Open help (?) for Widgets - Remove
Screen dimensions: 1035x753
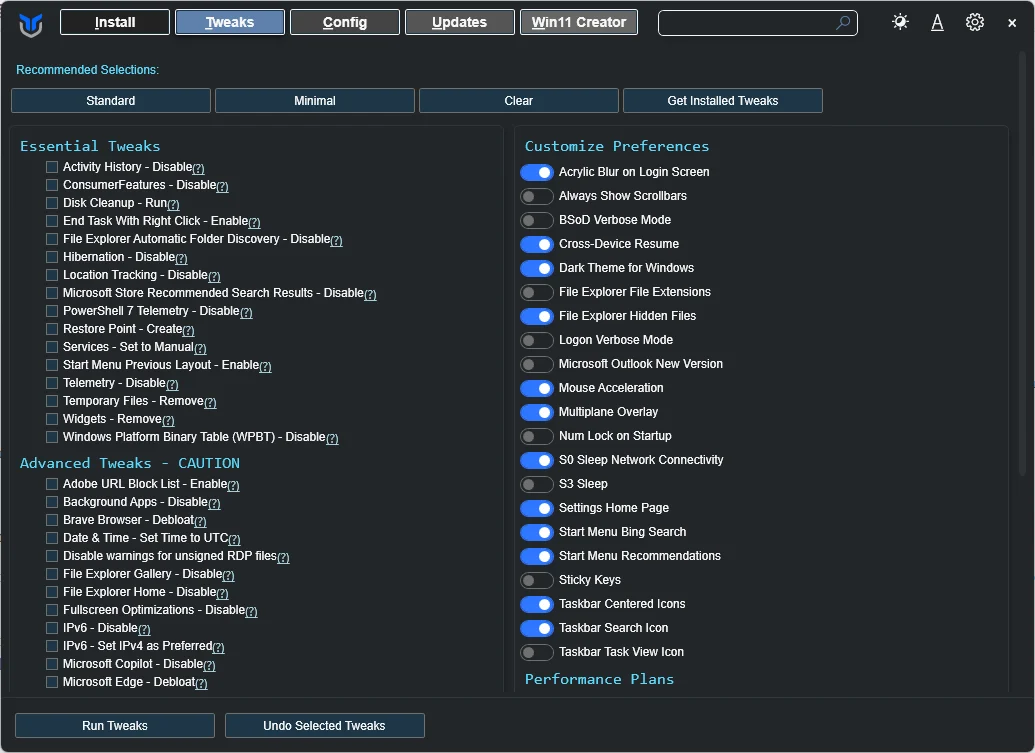click(x=168, y=420)
